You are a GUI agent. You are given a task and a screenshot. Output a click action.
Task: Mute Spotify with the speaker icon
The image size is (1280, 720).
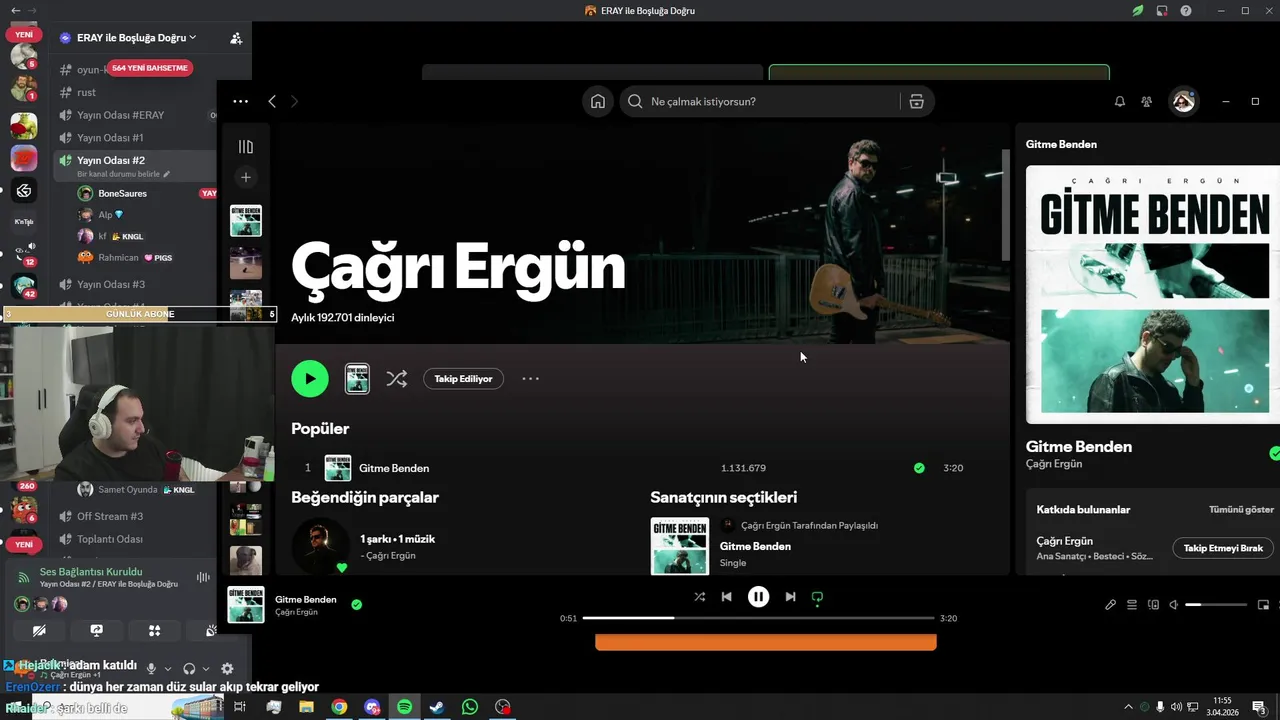[1174, 605]
